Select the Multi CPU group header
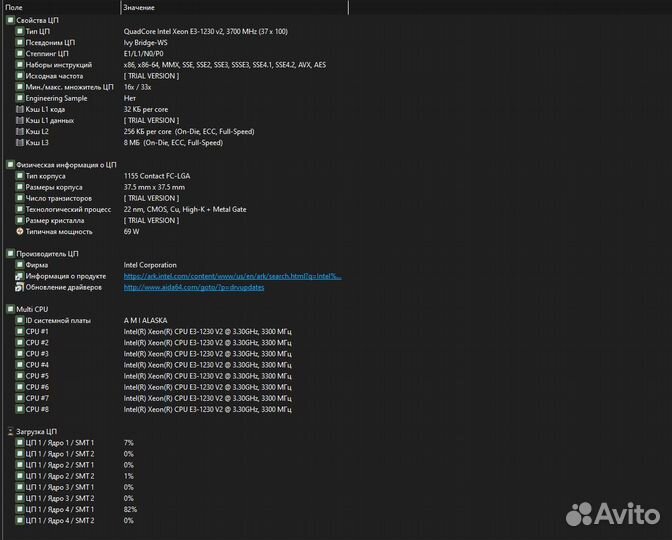Viewport: 672px width, 540px height. [x=31, y=309]
